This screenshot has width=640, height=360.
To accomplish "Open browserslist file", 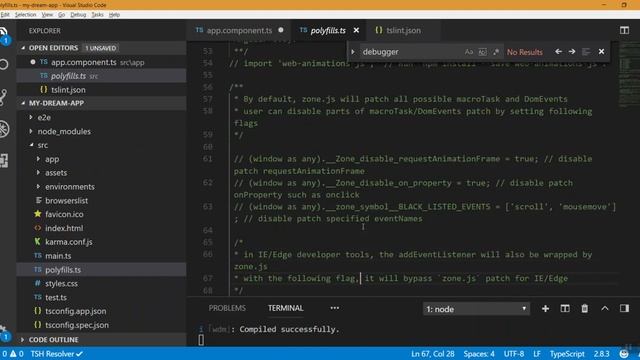I will [101, 200].
